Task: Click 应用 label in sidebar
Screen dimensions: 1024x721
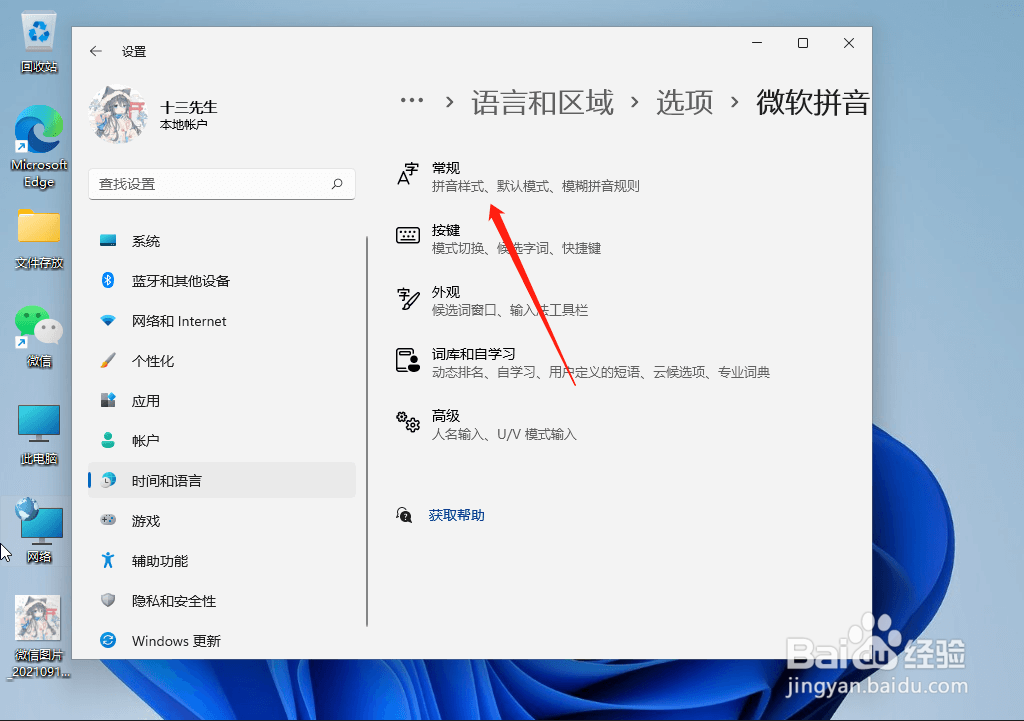Action: pyautogui.click(x=146, y=401)
